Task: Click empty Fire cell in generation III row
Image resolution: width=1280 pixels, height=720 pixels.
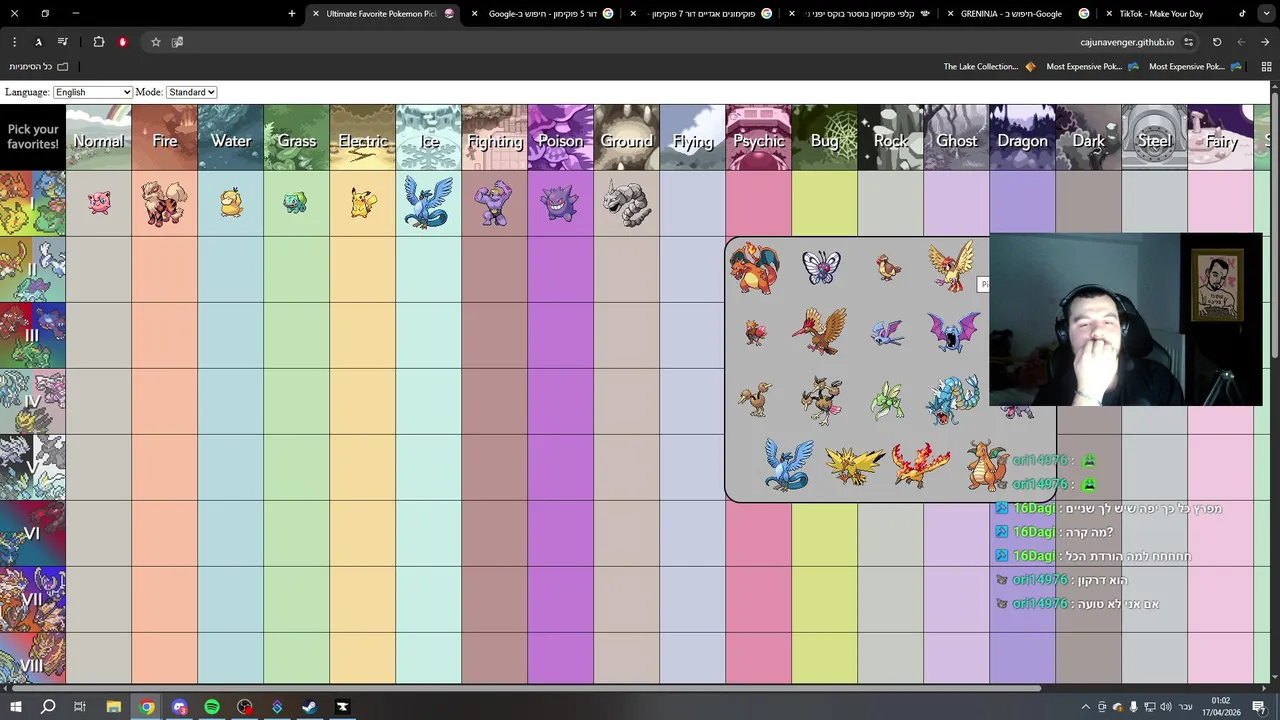Action: [x=165, y=335]
